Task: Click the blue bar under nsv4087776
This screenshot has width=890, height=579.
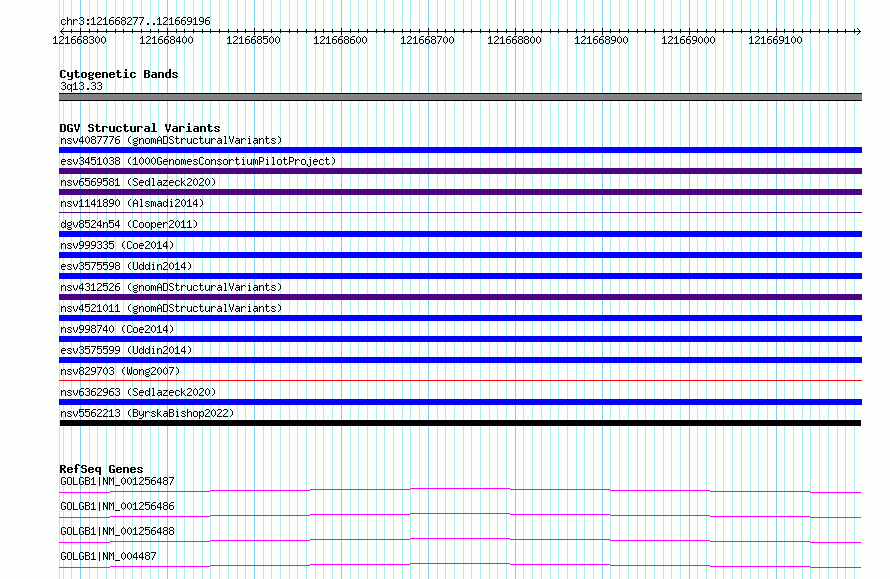Action: (460, 150)
